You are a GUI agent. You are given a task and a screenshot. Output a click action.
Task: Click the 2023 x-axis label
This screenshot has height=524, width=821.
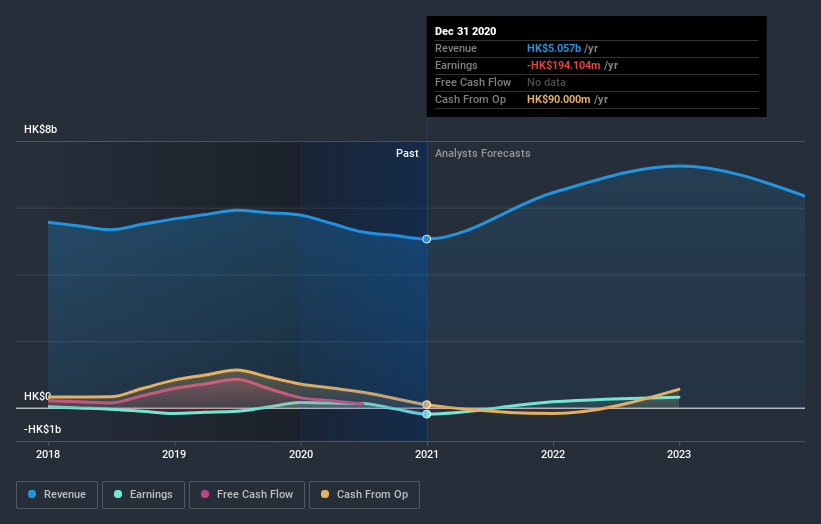tap(679, 454)
